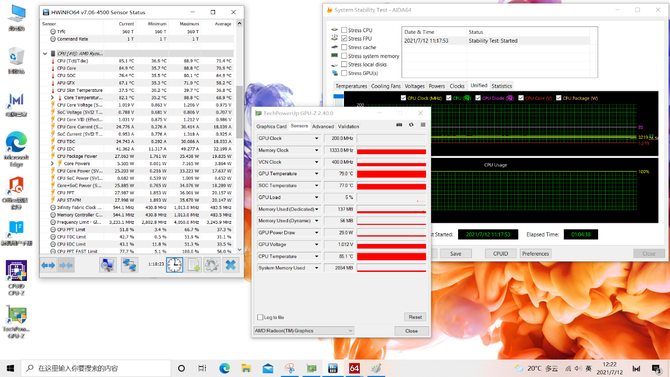Click HWiNFO network computers icon

tap(129, 265)
